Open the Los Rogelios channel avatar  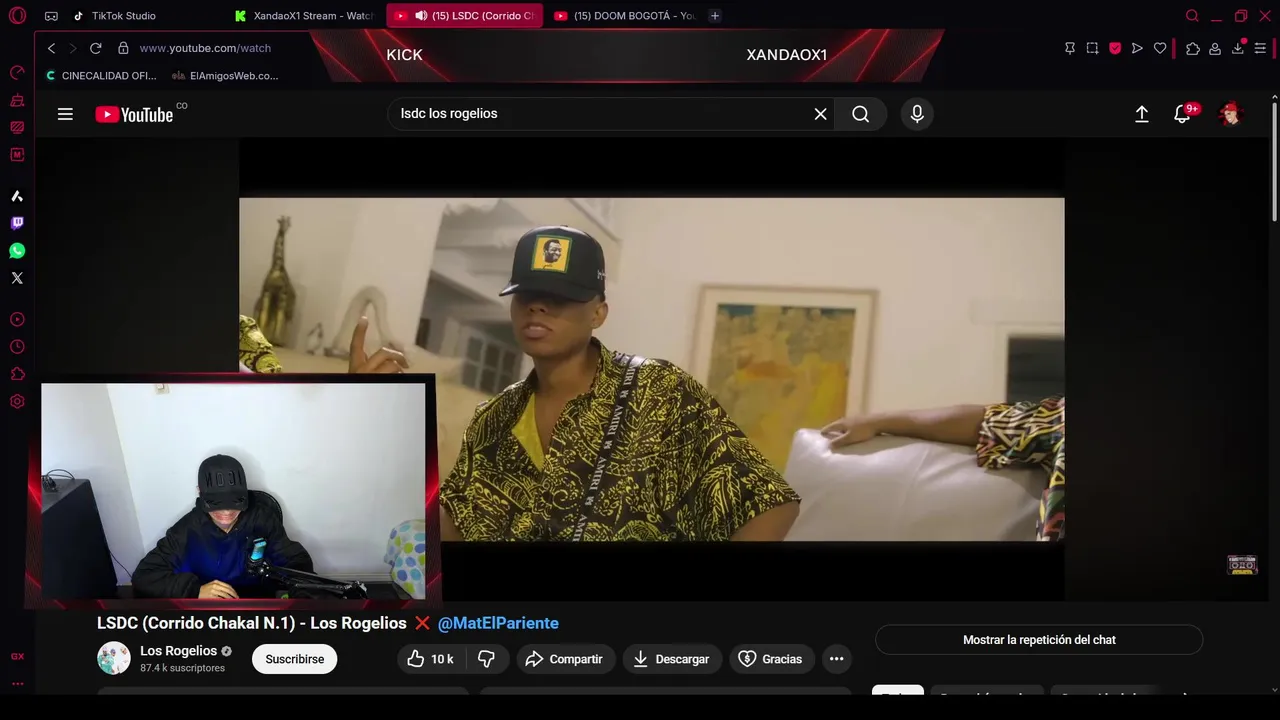[114, 658]
